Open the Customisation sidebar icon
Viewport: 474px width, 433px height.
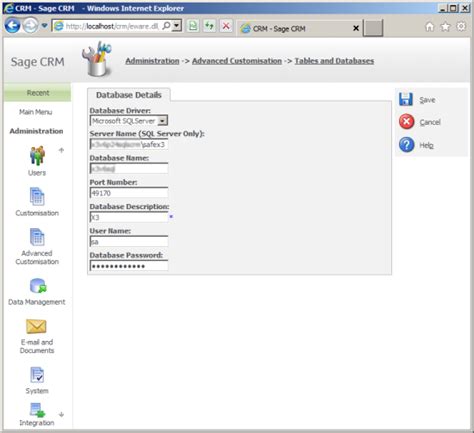37,196
